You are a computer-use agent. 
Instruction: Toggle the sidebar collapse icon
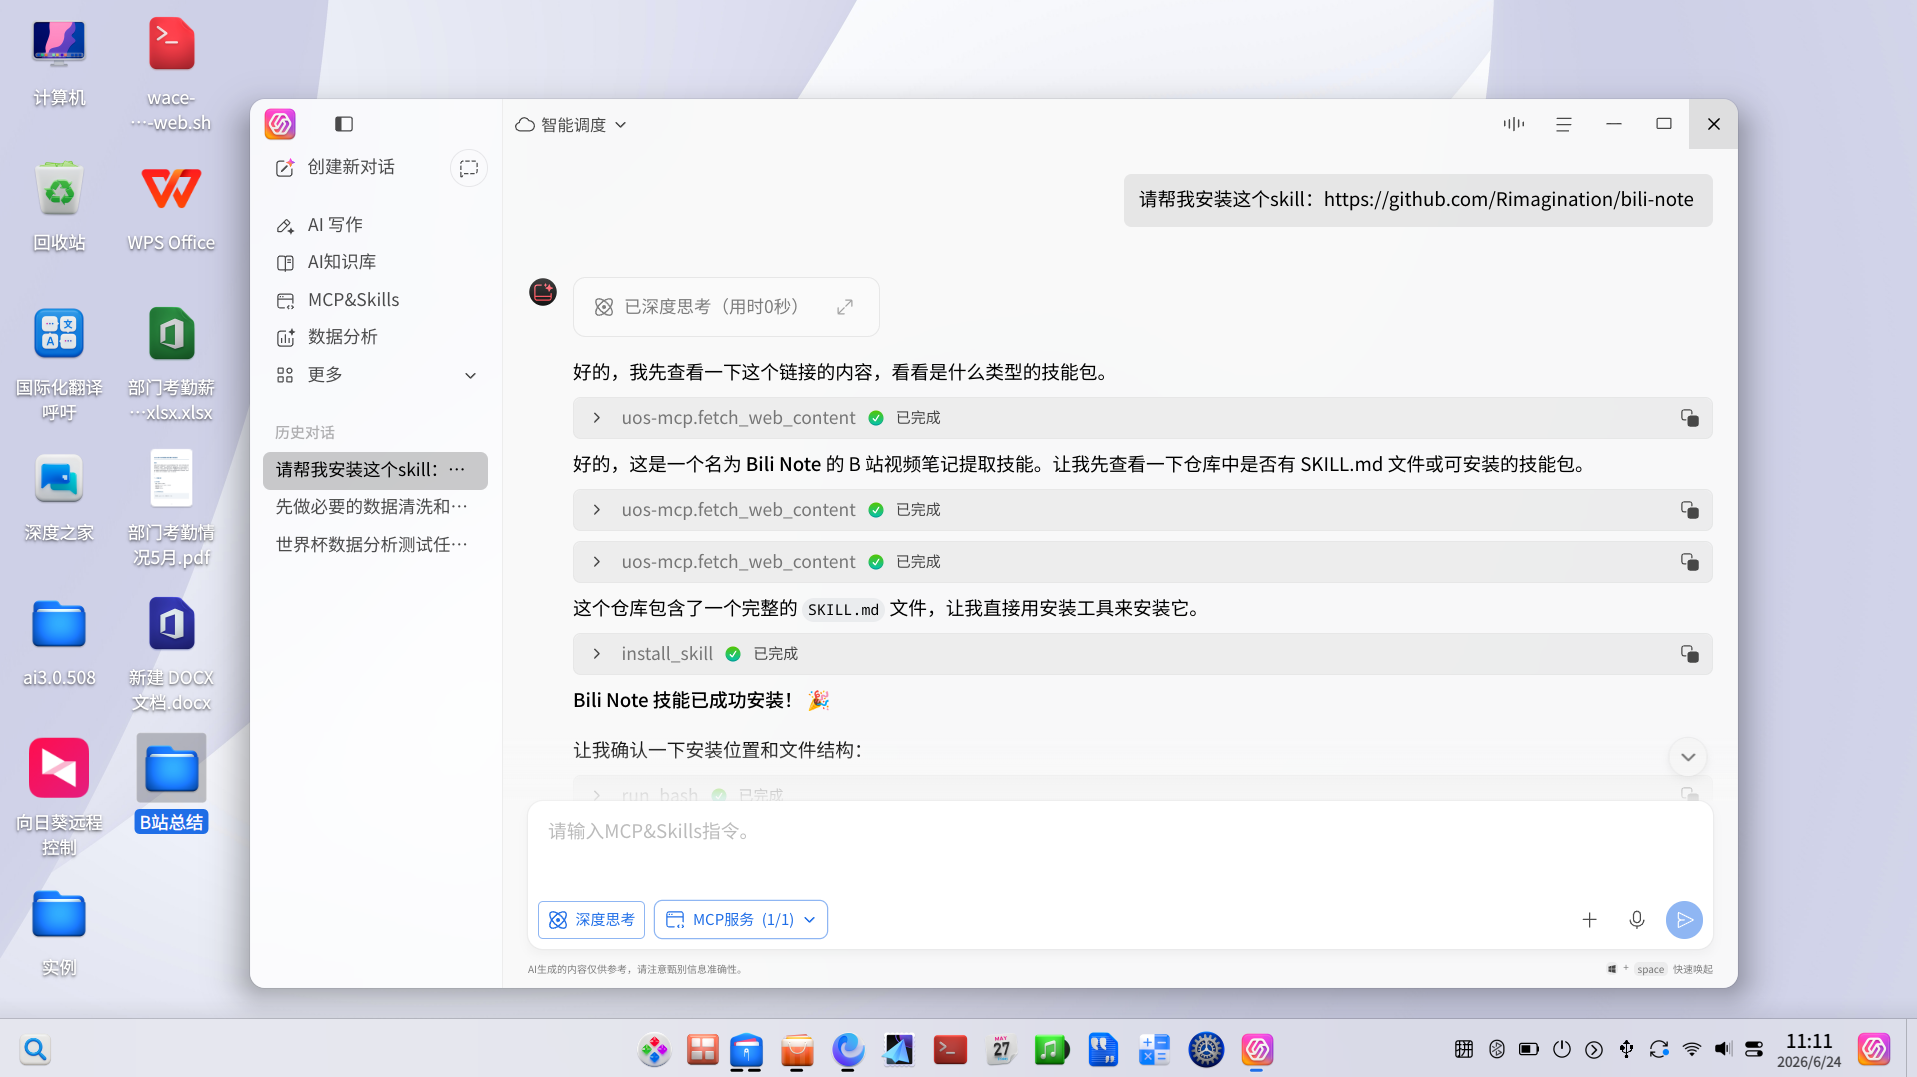tap(344, 124)
